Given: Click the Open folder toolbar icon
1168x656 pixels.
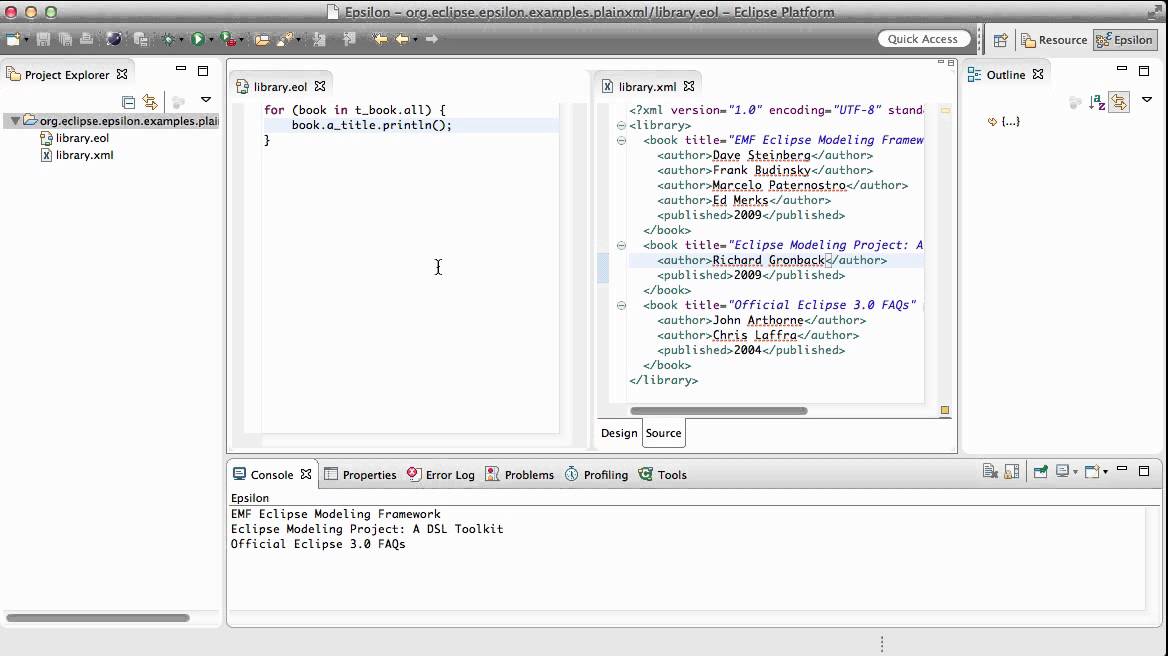Looking at the screenshot, I should tap(261, 39).
